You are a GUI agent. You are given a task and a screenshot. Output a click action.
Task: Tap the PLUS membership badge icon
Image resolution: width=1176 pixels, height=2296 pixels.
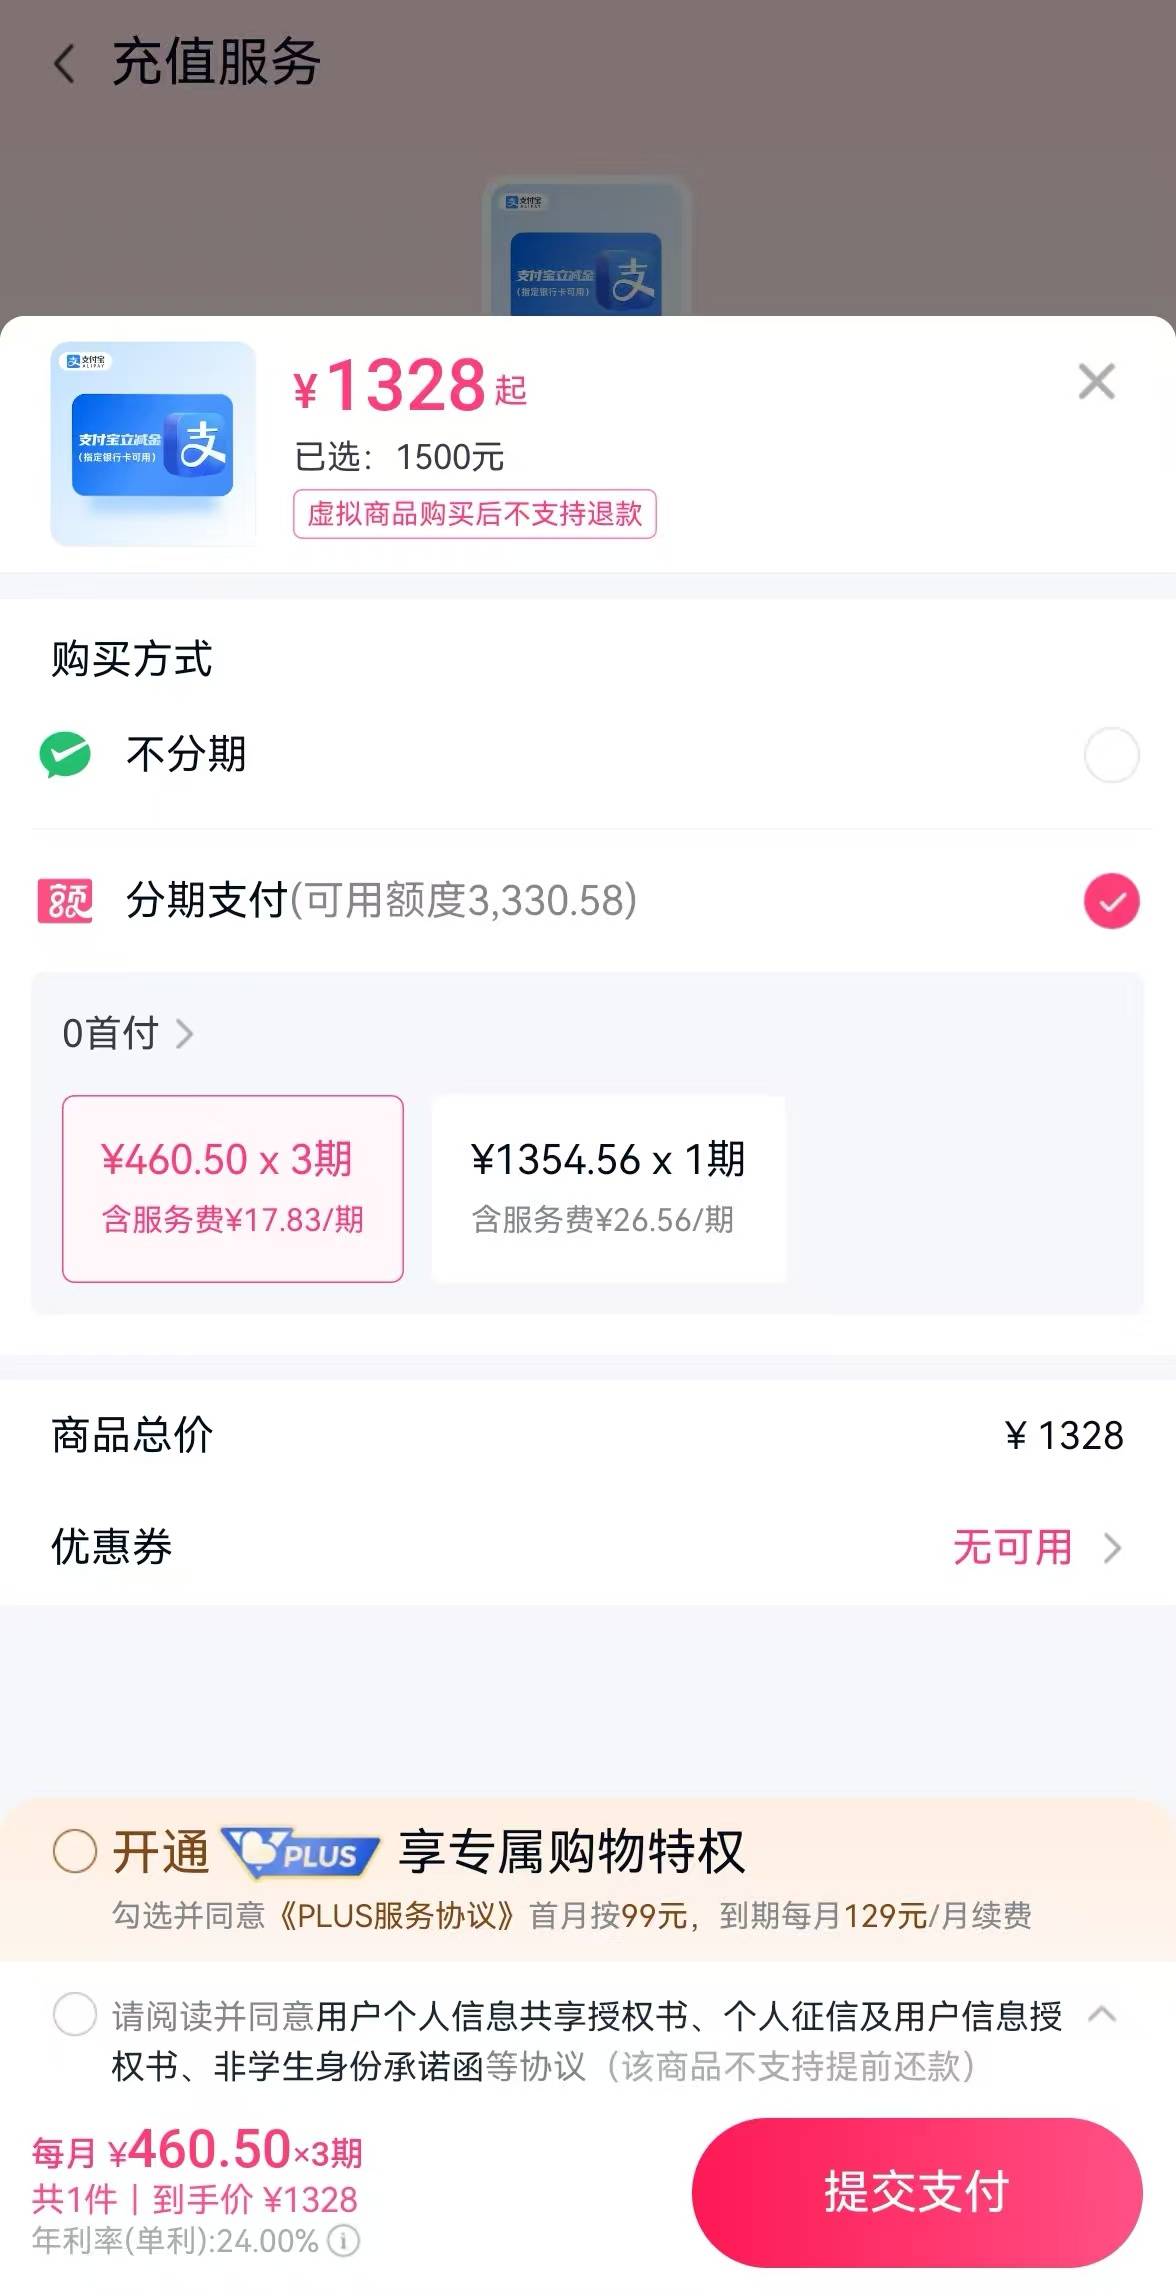pyautogui.click(x=301, y=1853)
